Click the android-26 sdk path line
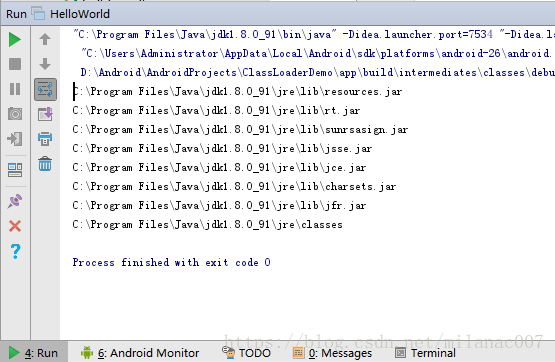The height and width of the screenshot is (362, 555). pyautogui.click(x=317, y=53)
